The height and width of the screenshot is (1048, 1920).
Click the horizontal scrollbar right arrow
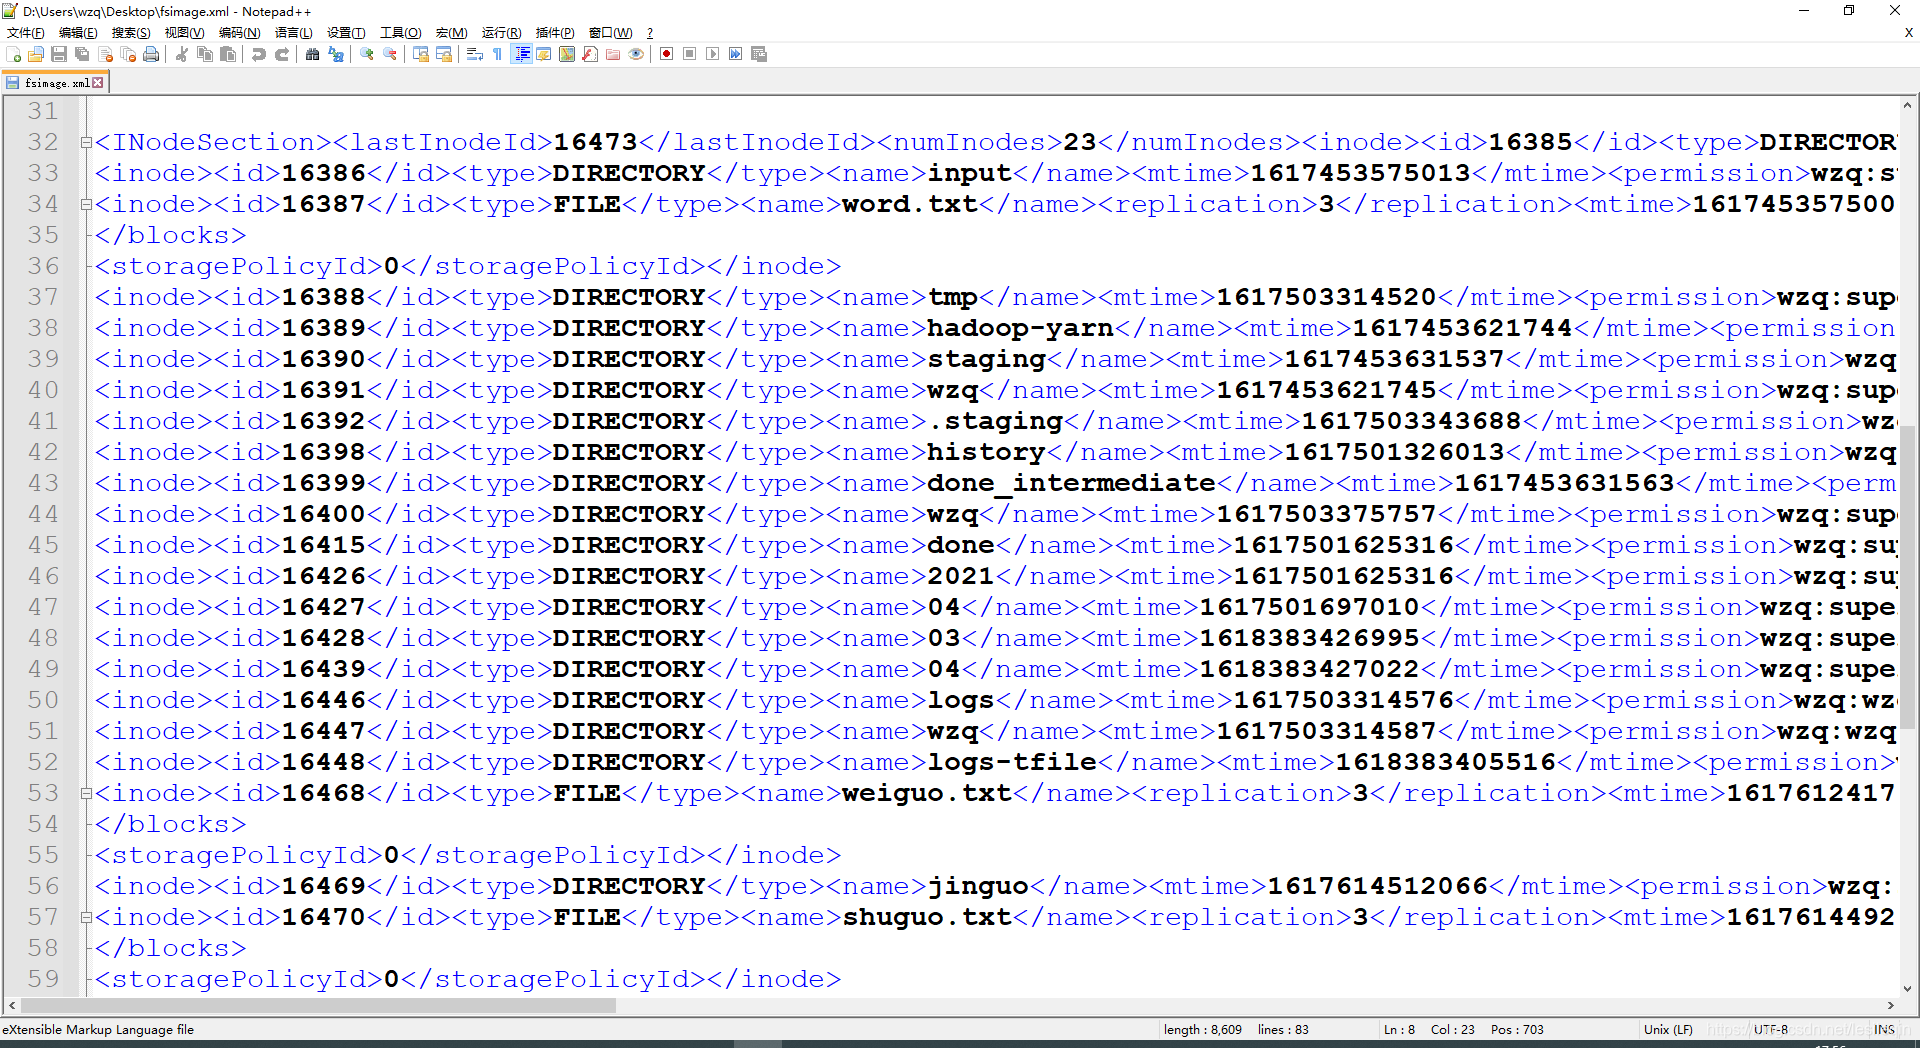pyautogui.click(x=1890, y=1006)
